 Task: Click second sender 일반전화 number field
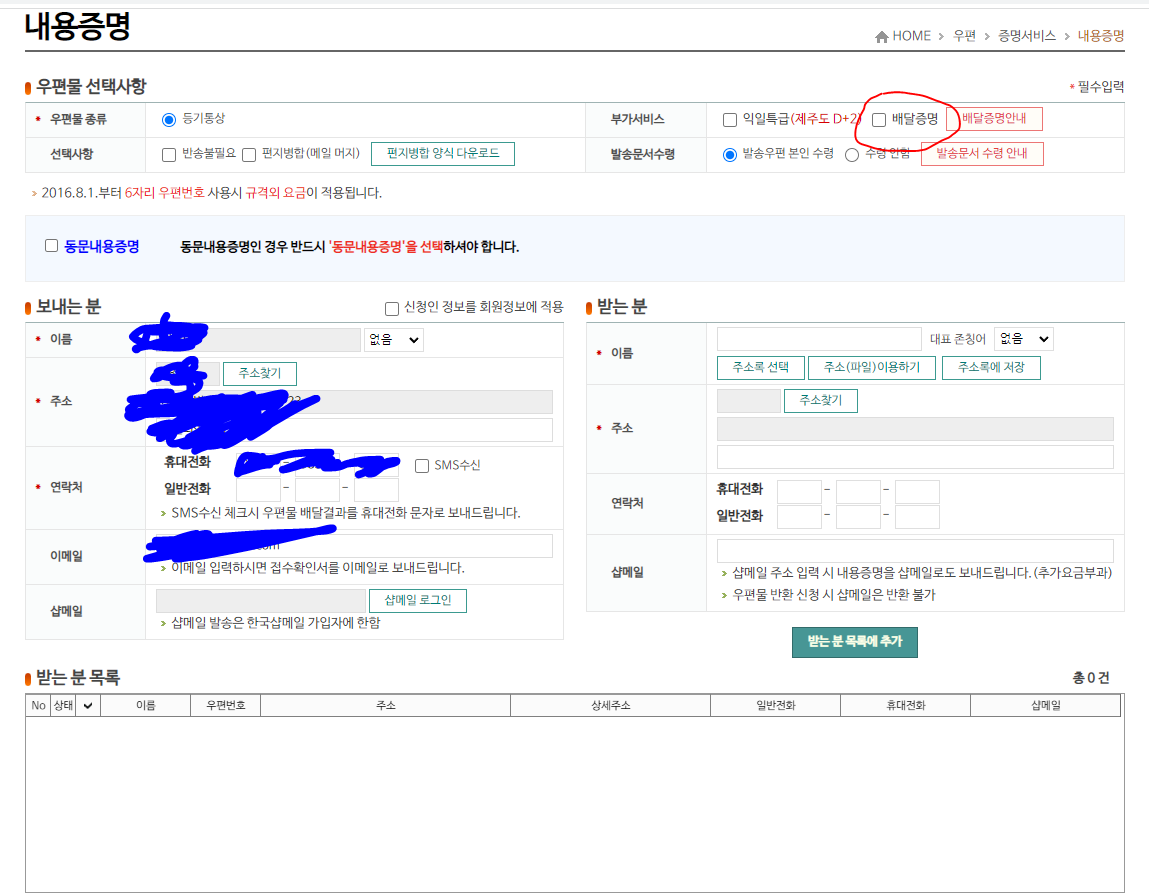317,490
